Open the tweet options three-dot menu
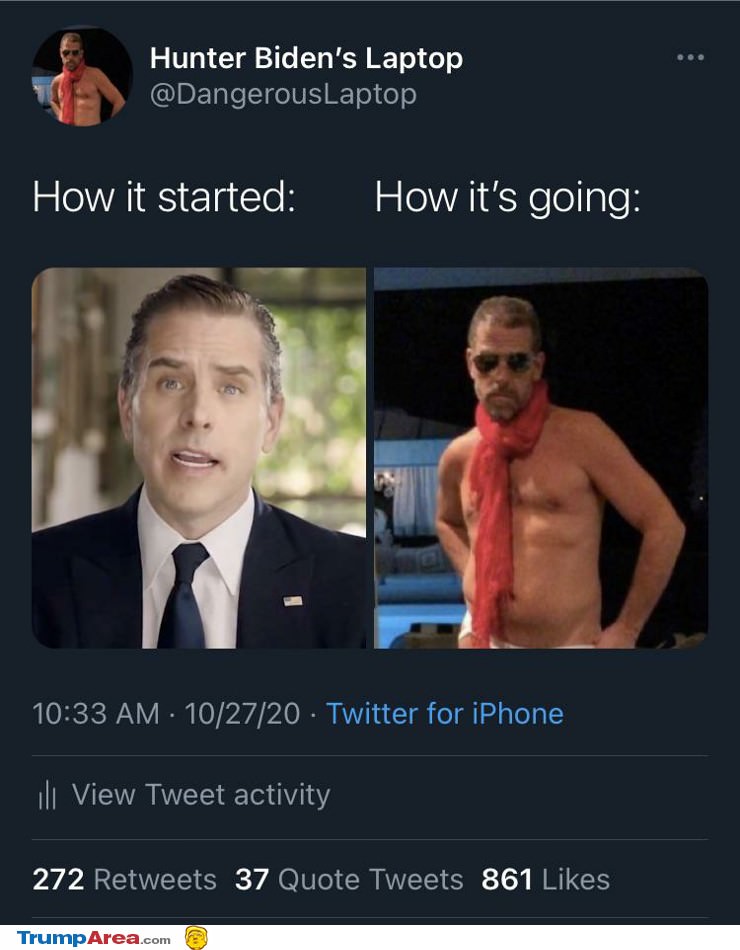The height and width of the screenshot is (950, 740). pyautogui.click(x=689, y=58)
